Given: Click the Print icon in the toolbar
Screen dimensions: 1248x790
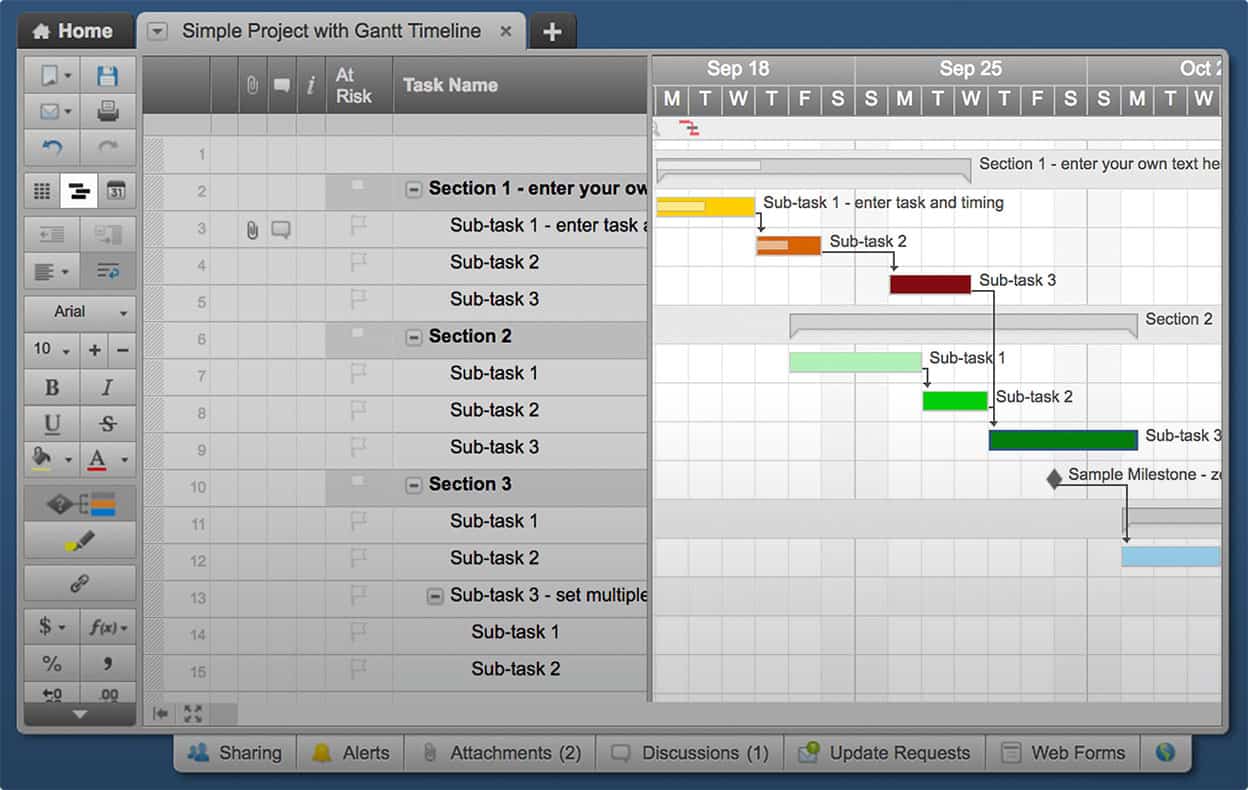Looking at the screenshot, I should click(x=107, y=111).
